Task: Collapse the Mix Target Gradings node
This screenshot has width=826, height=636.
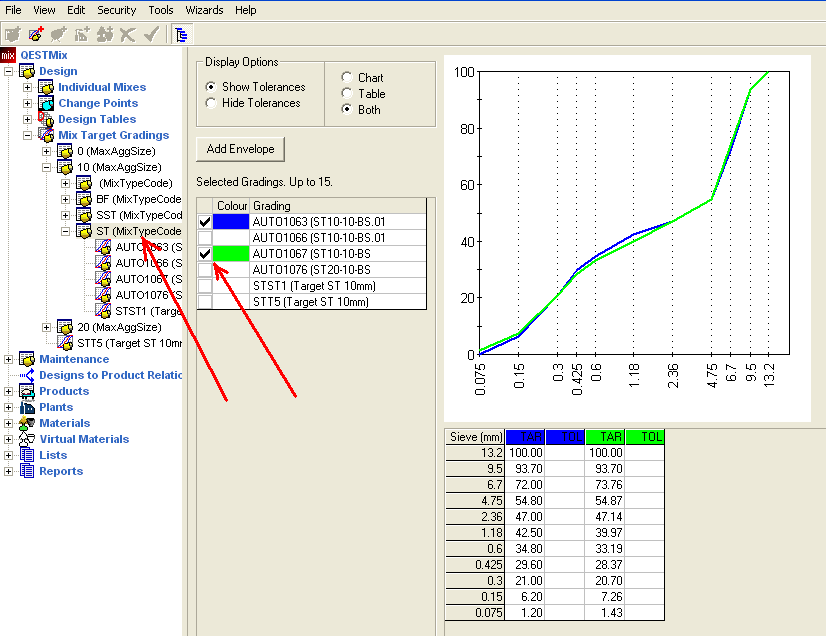Action: 28,135
